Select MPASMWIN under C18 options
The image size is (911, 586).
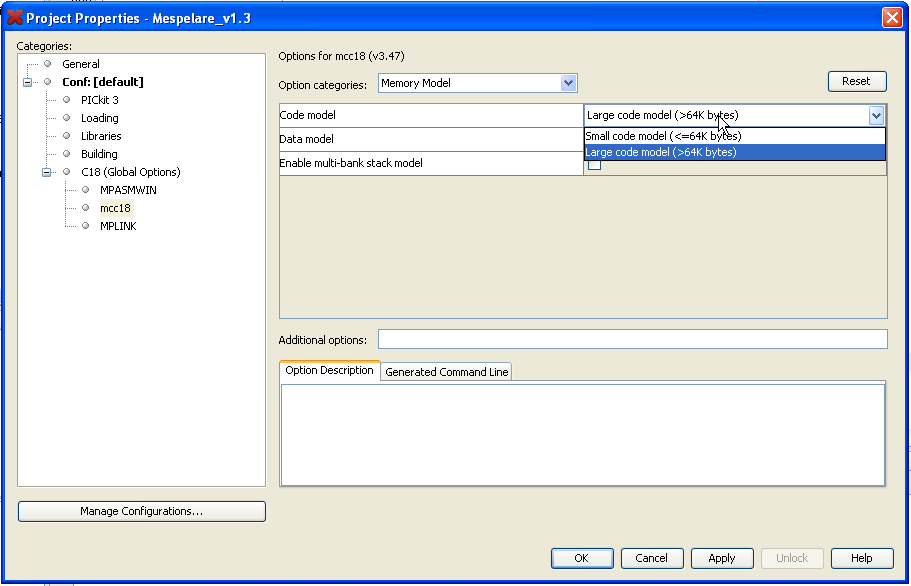128,190
